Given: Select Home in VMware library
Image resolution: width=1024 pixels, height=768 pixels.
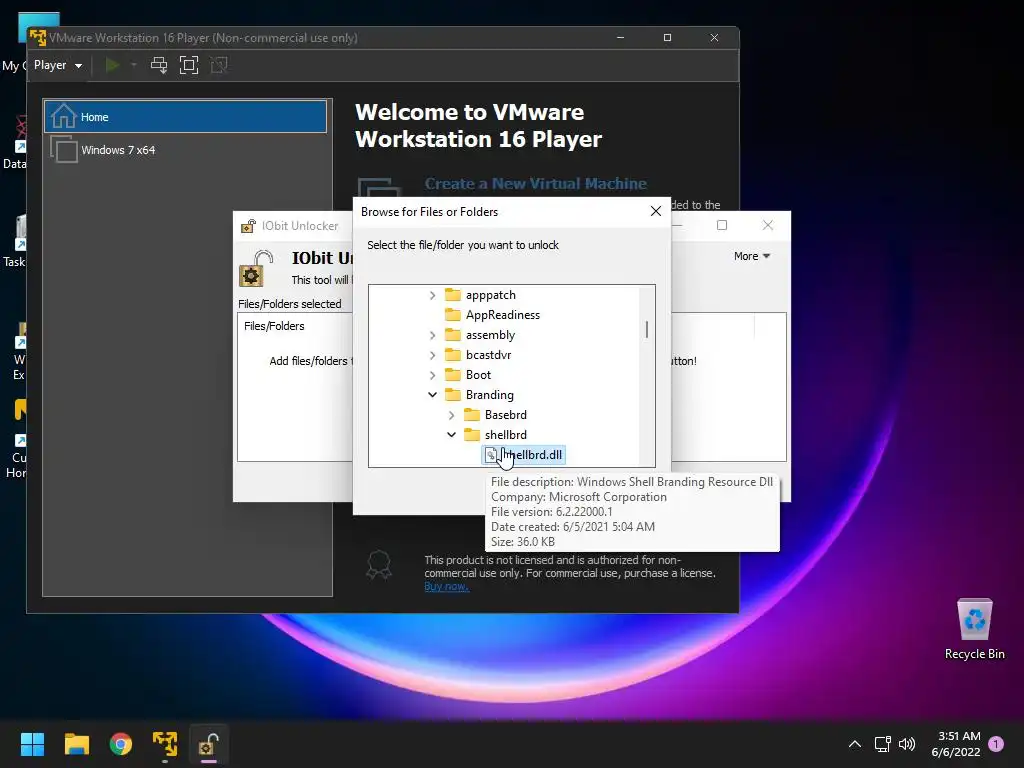Looking at the screenshot, I should click(186, 117).
